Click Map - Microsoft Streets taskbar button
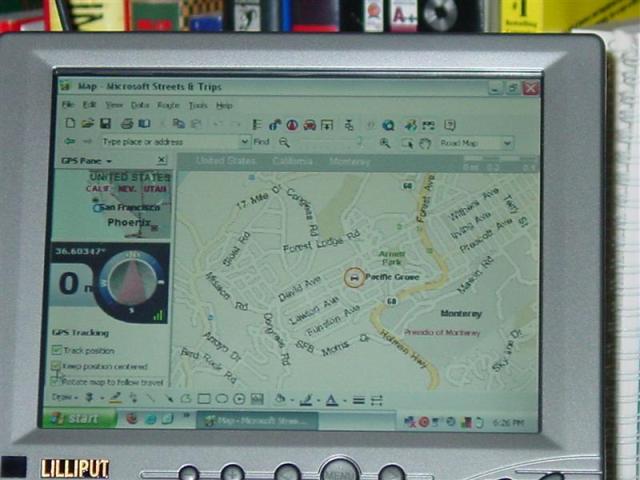 pyautogui.click(x=257, y=421)
